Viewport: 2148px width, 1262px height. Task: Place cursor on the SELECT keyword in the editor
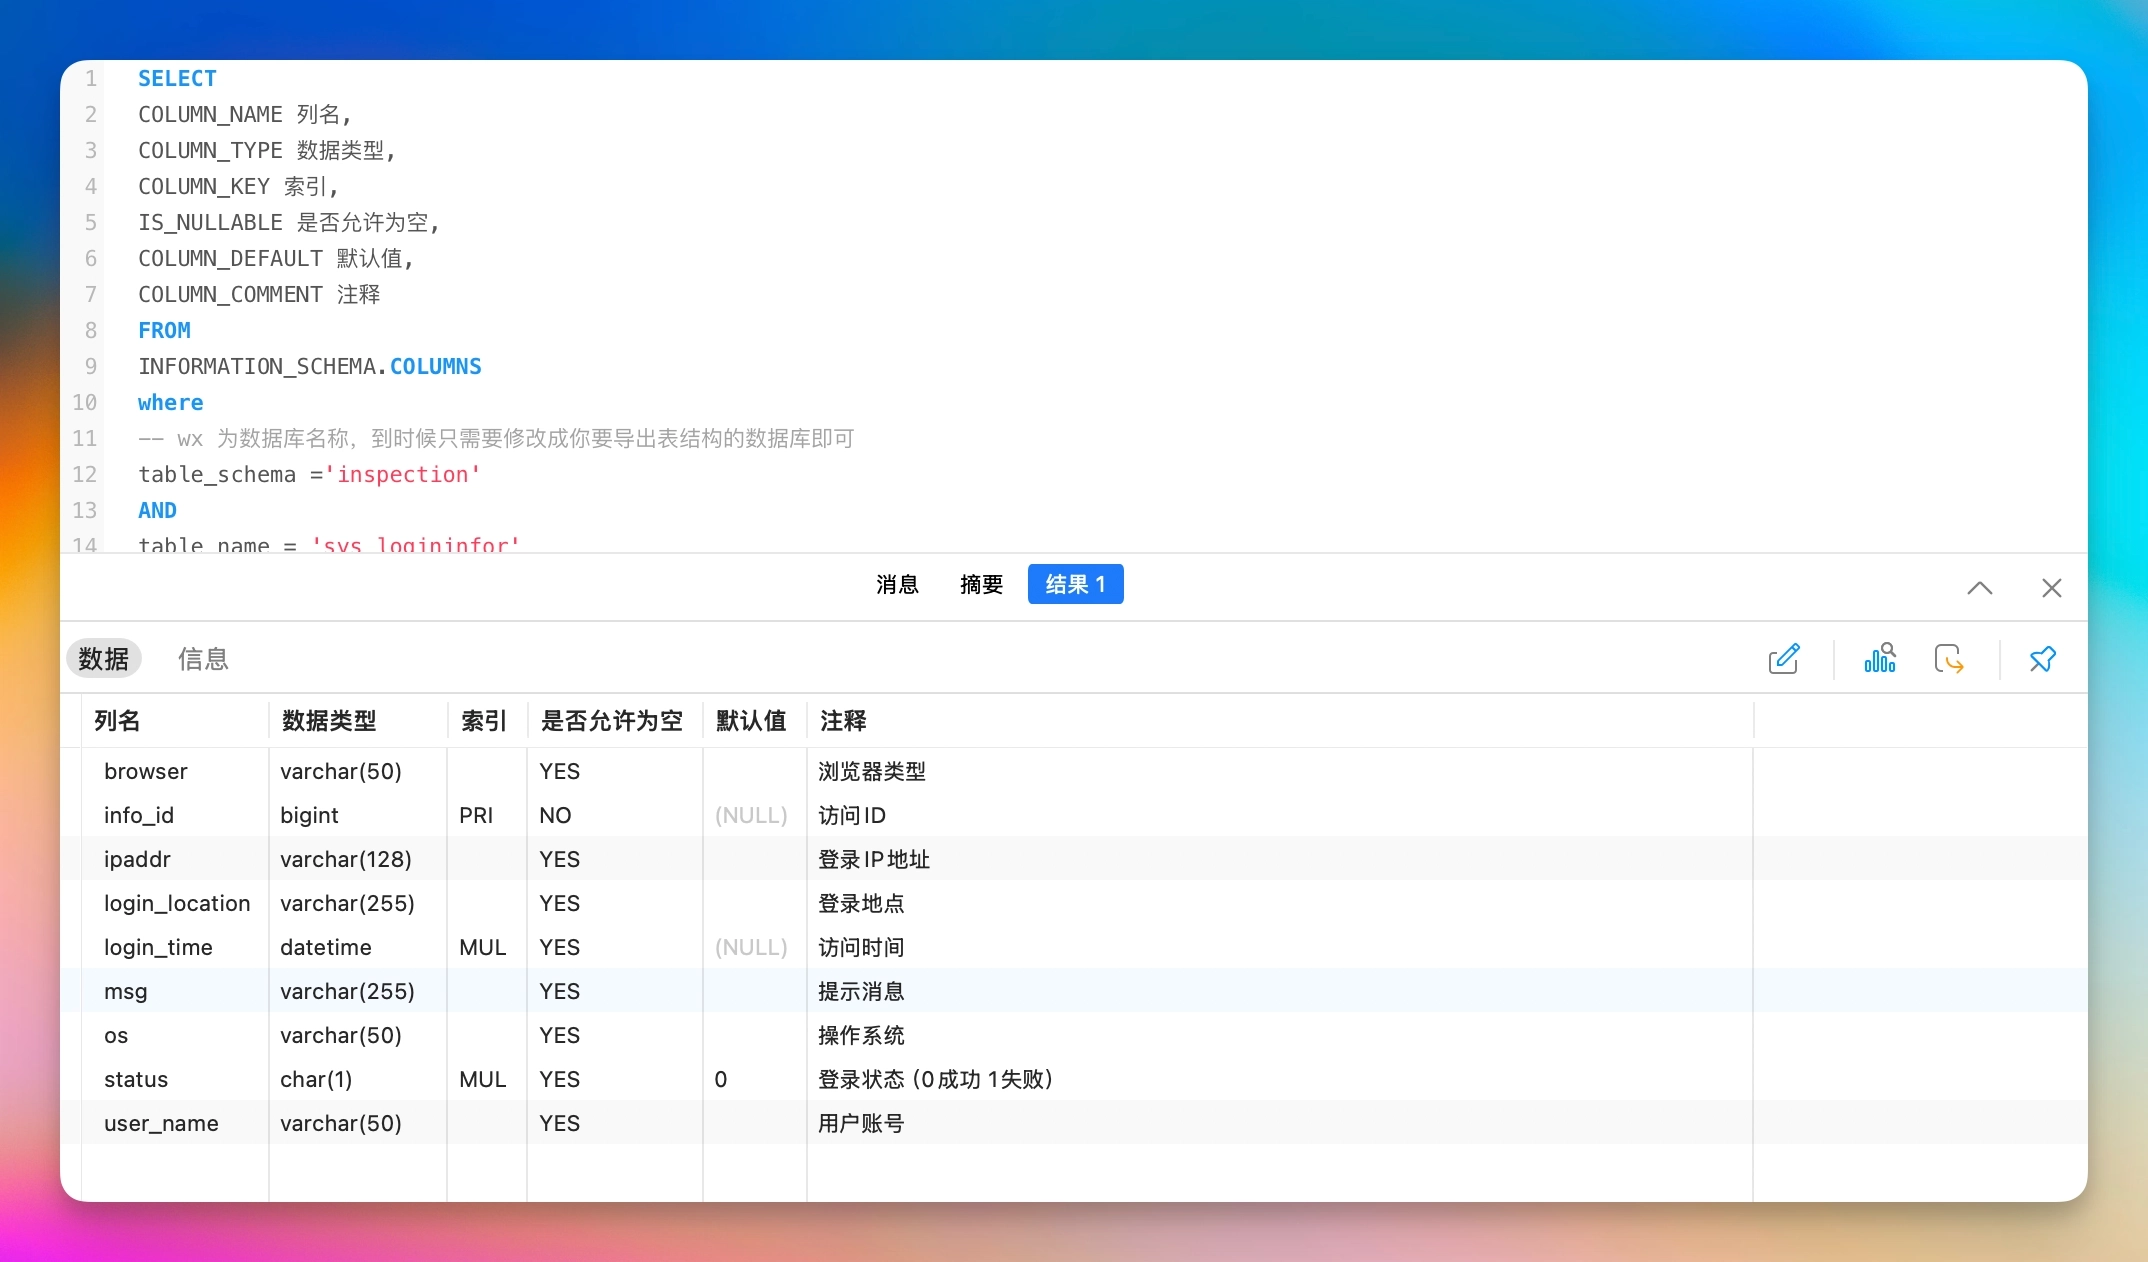pyautogui.click(x=177, y=78)
